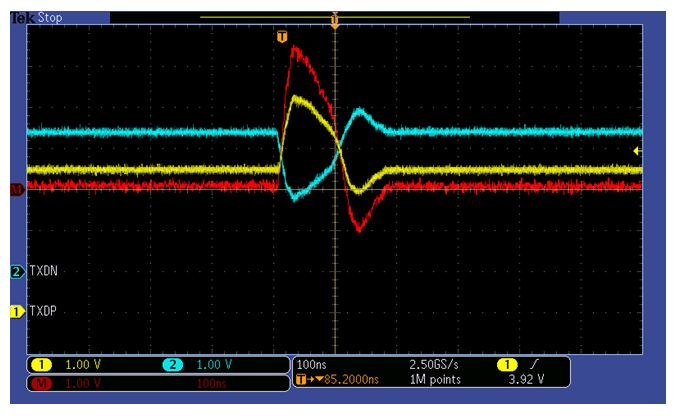This screenshot has height=416, width=676.
Task: Click the Stop acquisition status text
Action: [x=50, y=18]
